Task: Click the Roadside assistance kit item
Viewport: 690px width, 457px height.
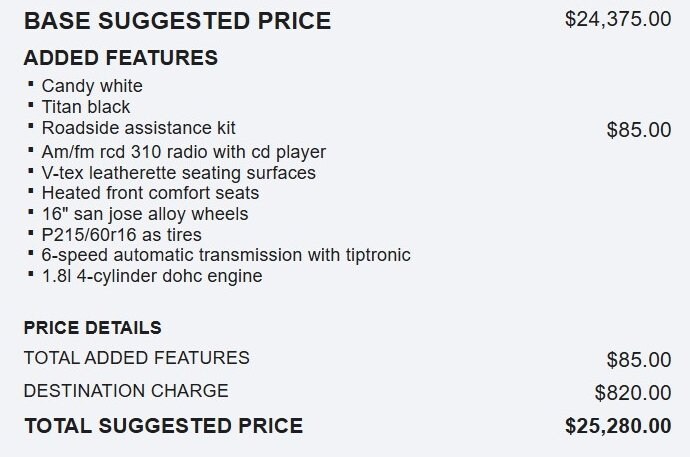Action: 139,128
